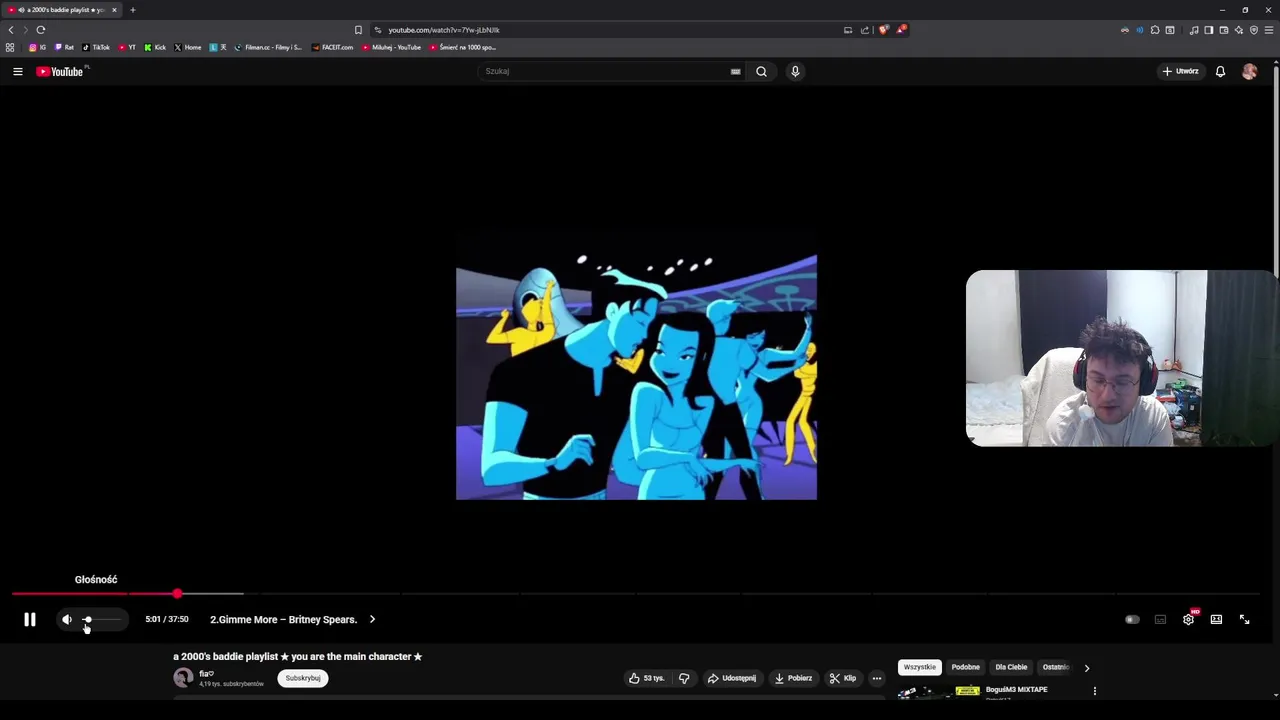Click 'Udostępnij' share button
This screenshot has height=720, width=1280.
(x=732, y=678)
